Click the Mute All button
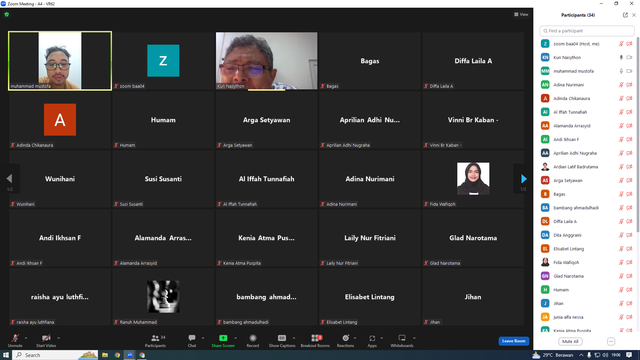This screenshot has height=360, width=640. point(570,341)
